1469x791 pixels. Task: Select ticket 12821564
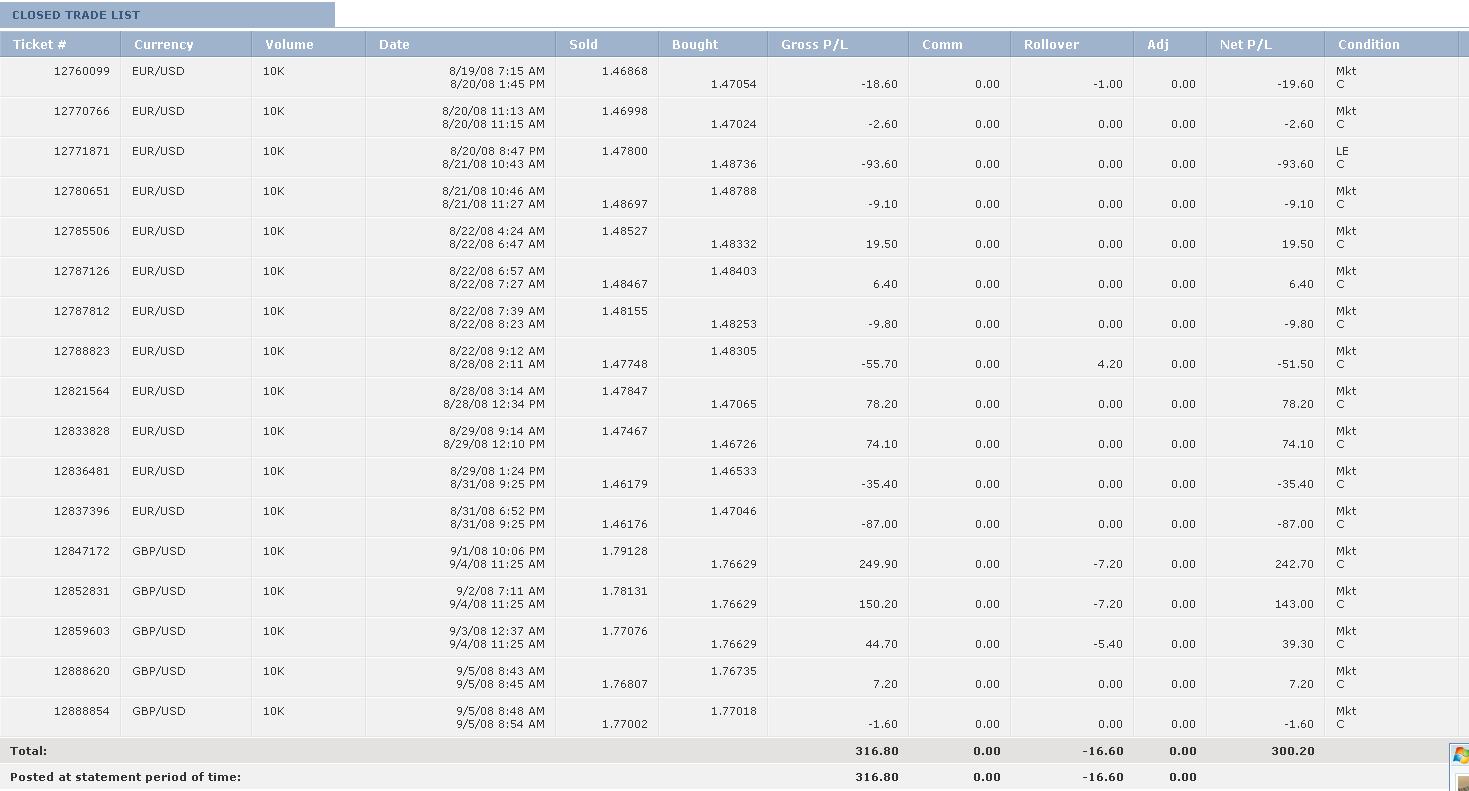pyautogui.click(x=82, y=391)
